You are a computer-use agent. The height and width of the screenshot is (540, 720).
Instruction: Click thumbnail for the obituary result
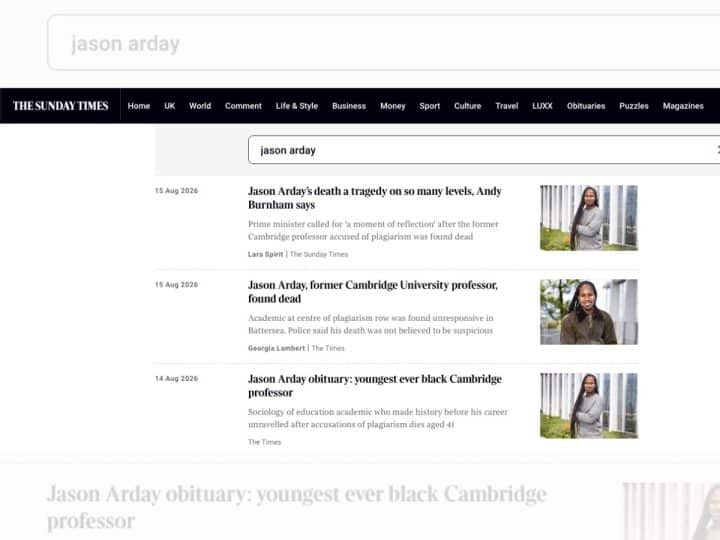click(589, 405)
